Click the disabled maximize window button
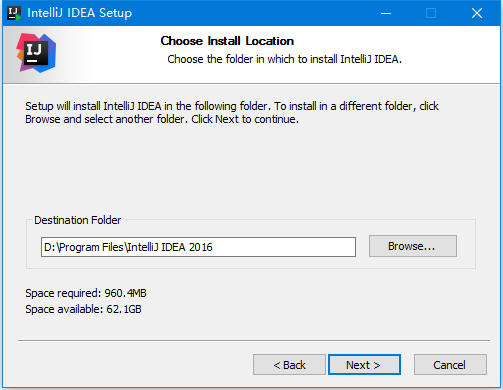The height and width of the screenshot is (390, 503). click(x=431, y=13)
